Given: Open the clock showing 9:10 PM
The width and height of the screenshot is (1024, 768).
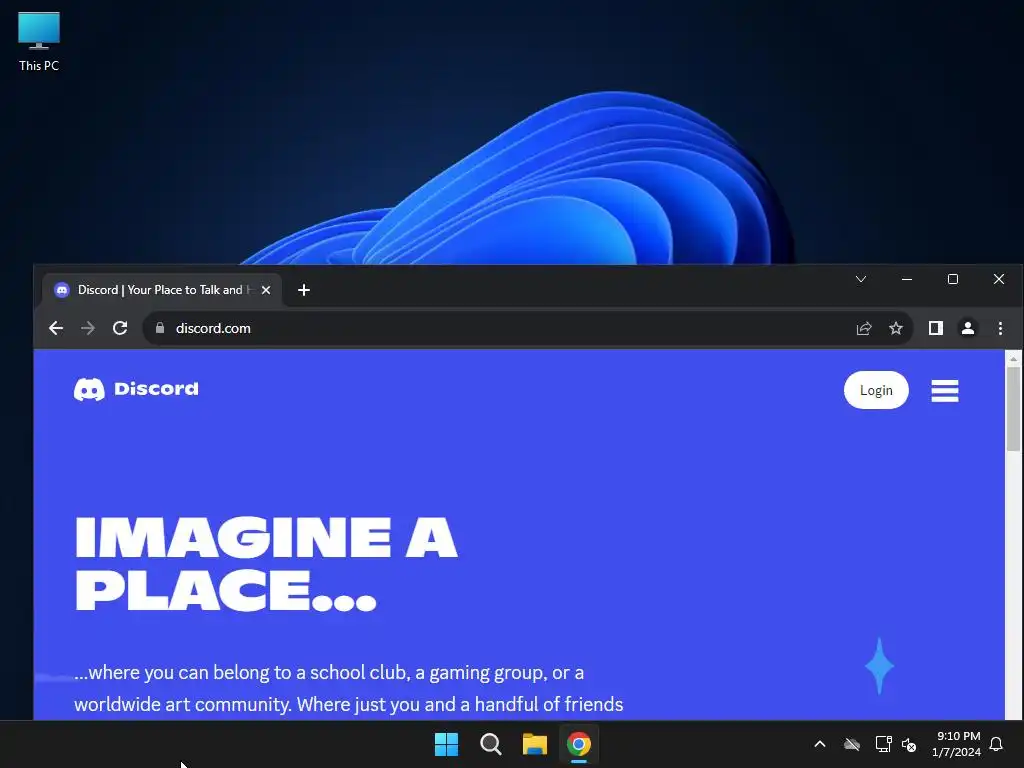Looking at the screenshot, I should click(957, 744).
